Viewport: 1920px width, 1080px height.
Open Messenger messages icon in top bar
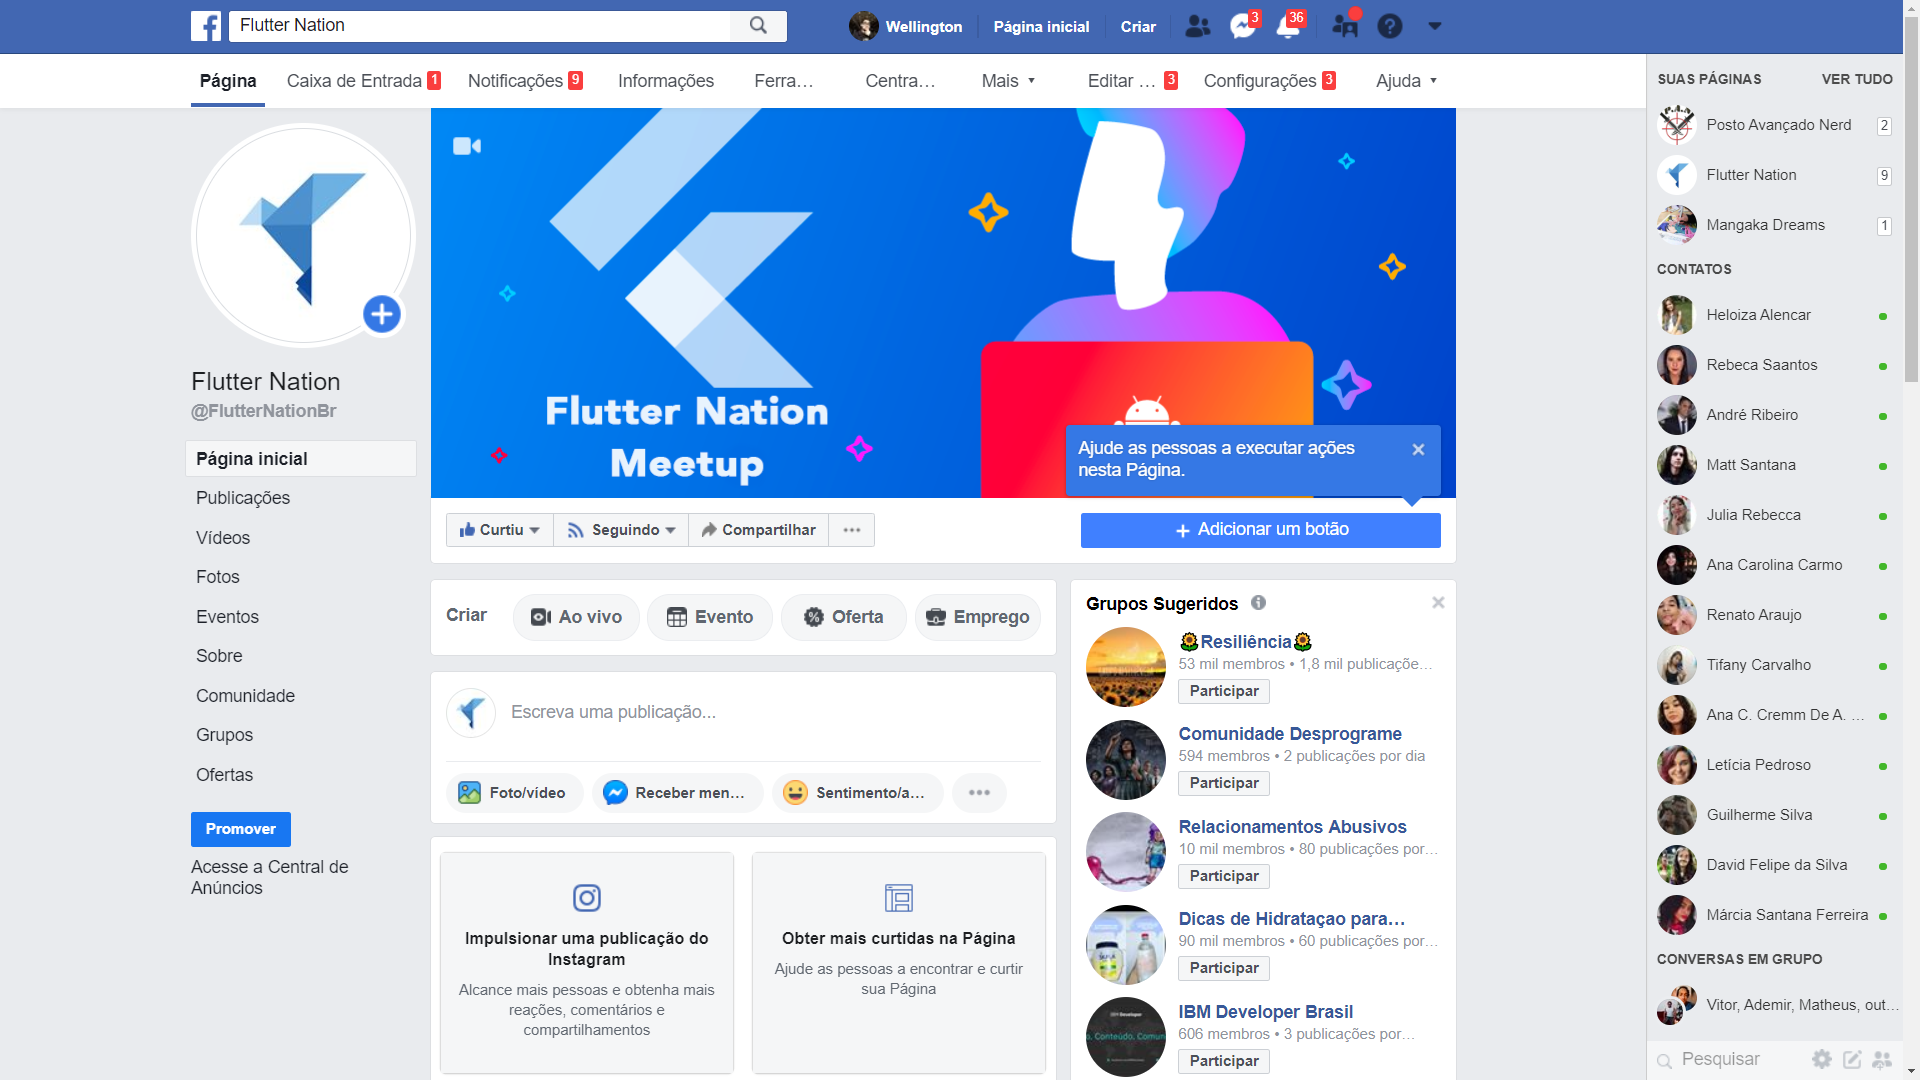[1243, 26]
